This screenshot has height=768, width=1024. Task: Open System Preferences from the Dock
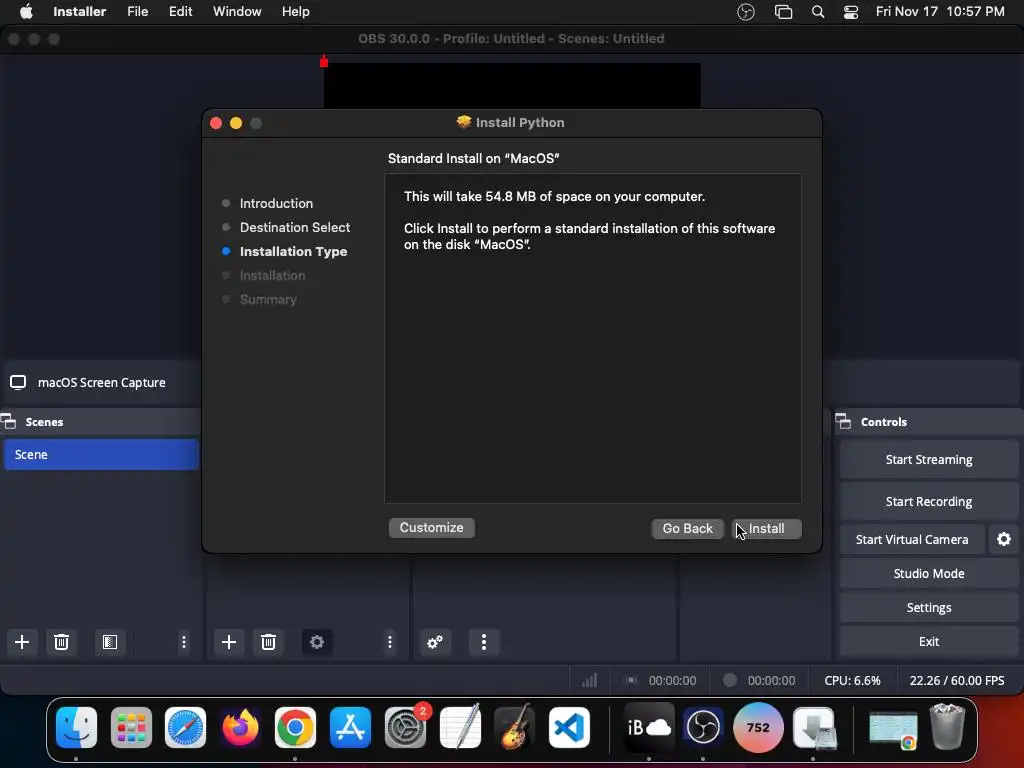406,727
